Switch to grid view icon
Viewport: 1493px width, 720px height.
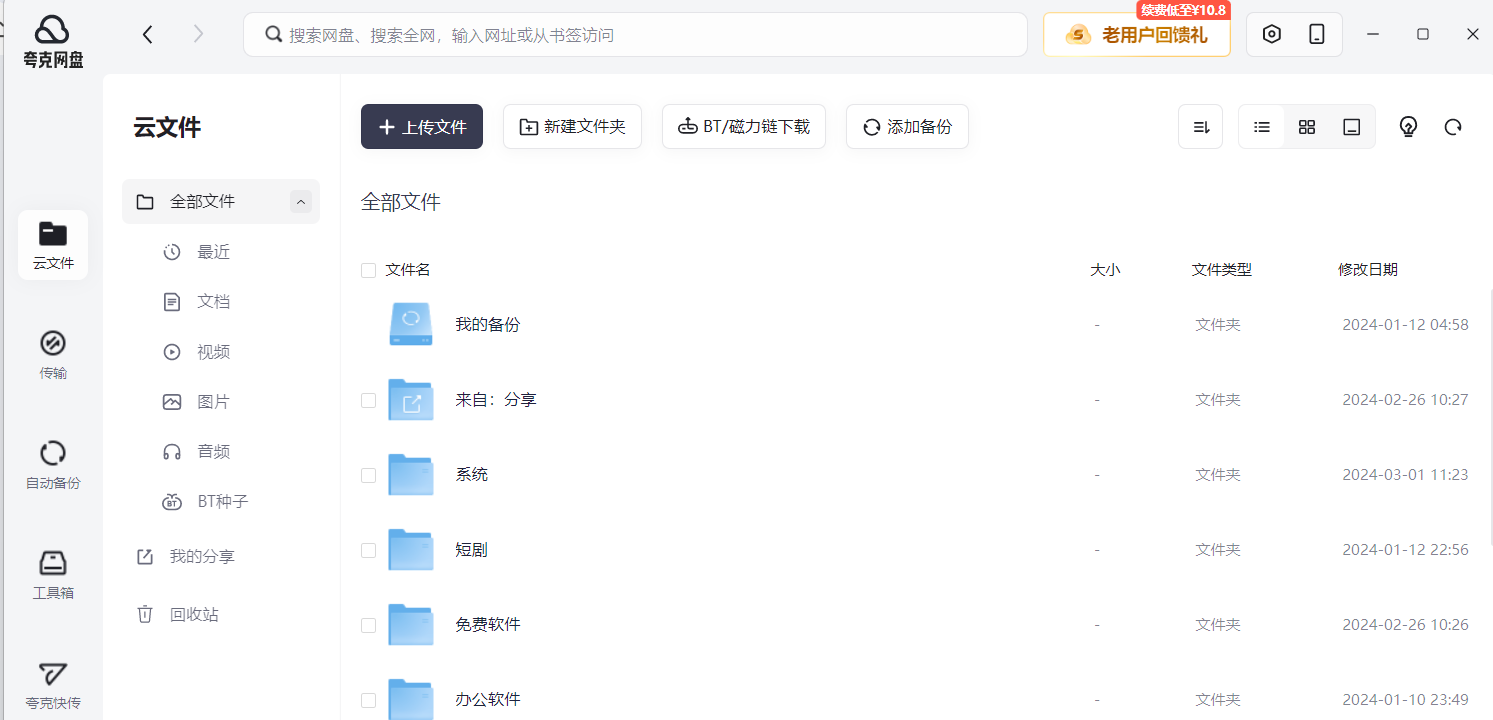pos(1307,127)
